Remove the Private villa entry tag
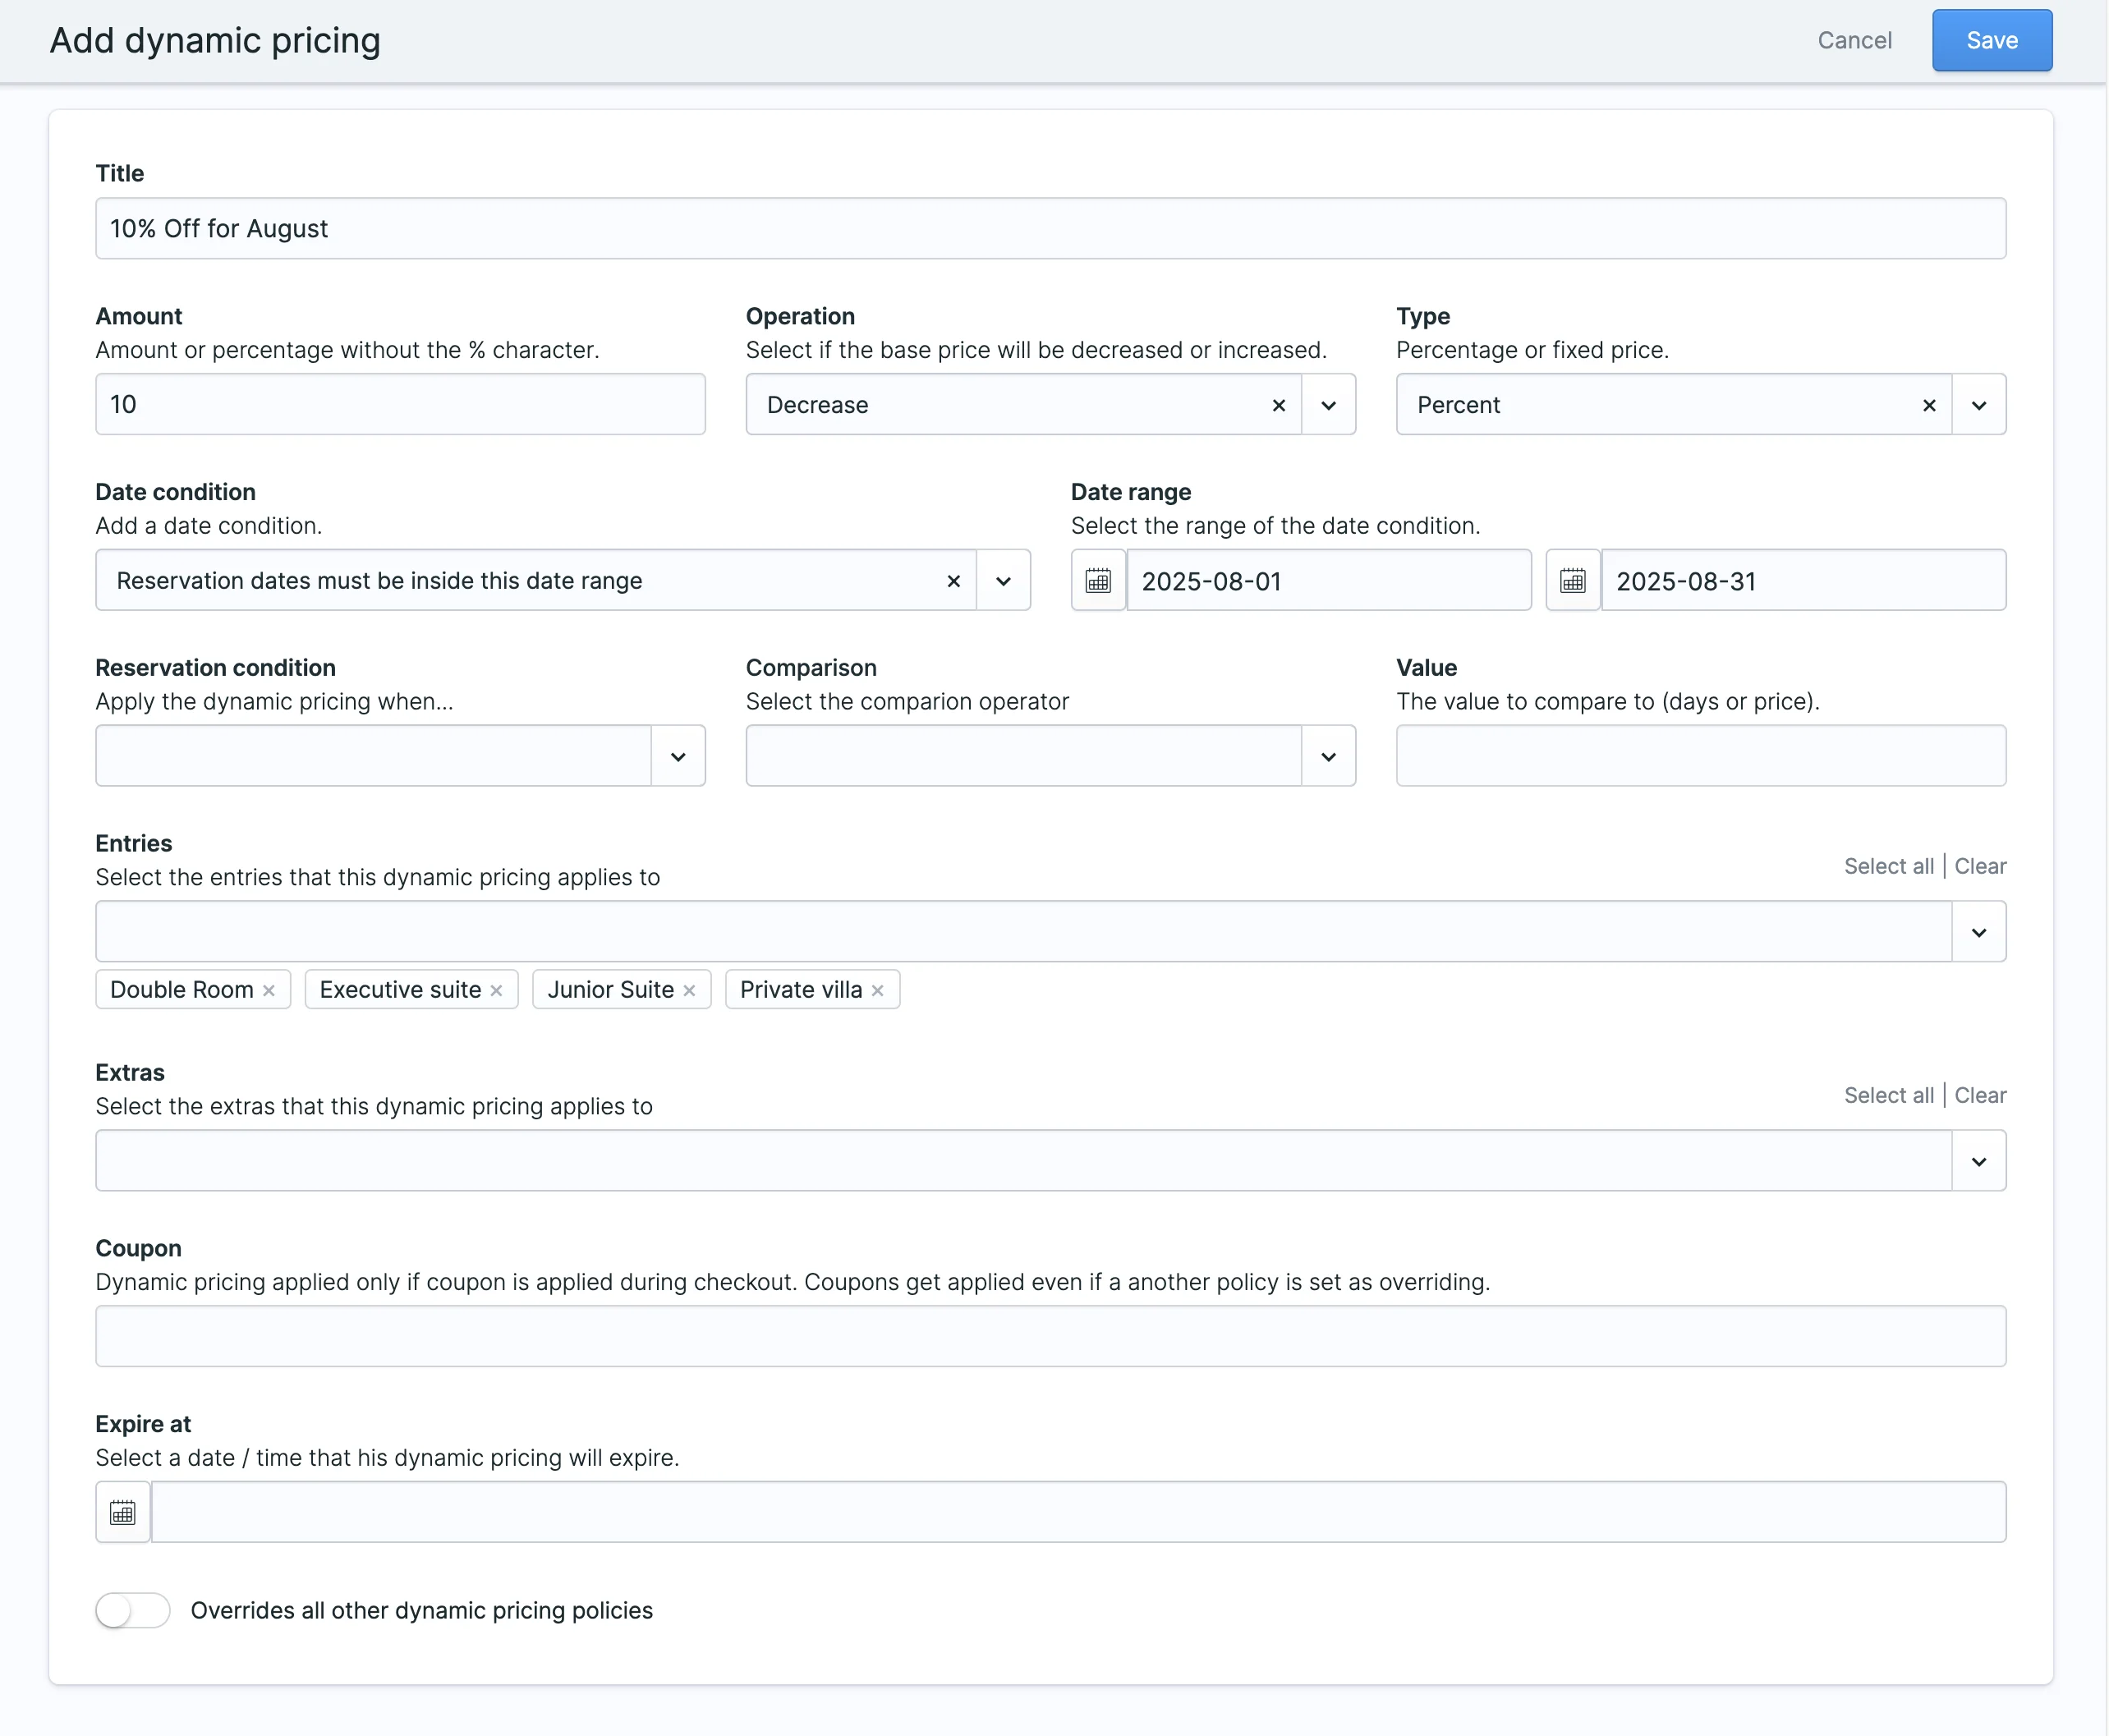 (877, 990)
